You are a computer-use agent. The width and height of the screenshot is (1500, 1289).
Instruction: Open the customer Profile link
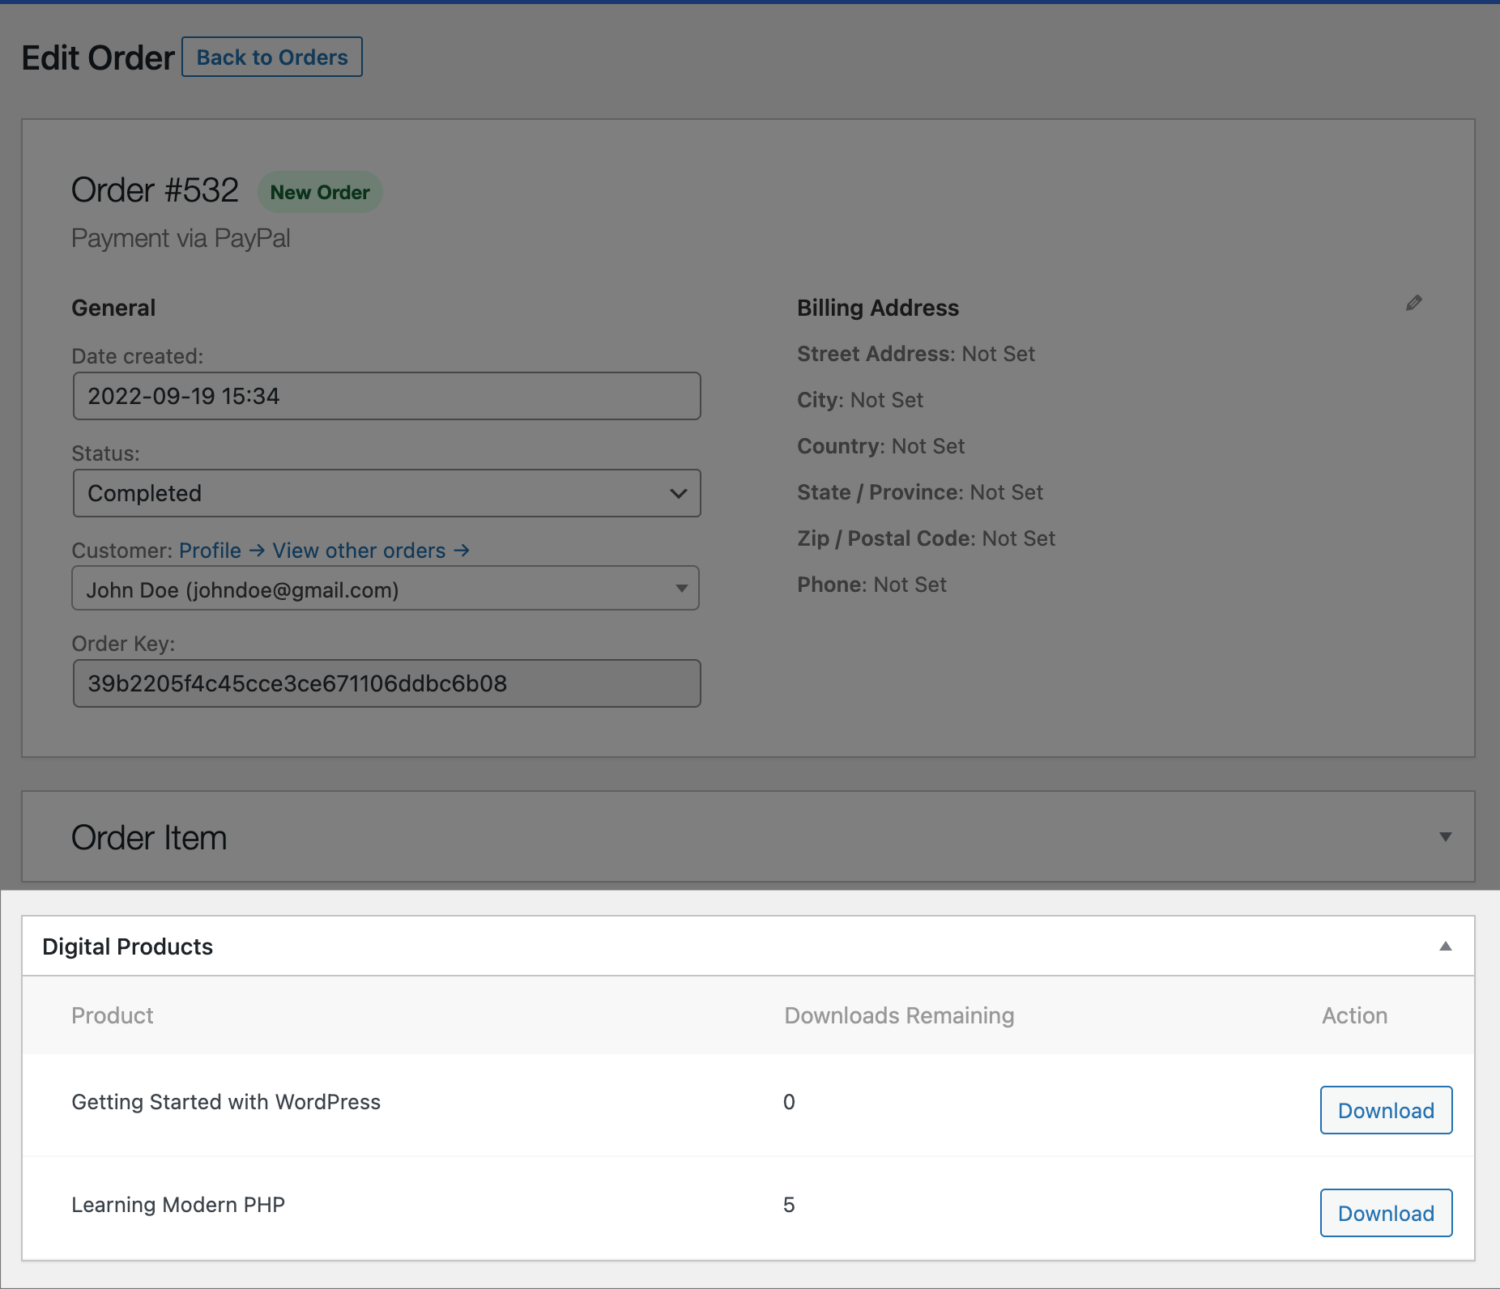click(x=222, y=551)
